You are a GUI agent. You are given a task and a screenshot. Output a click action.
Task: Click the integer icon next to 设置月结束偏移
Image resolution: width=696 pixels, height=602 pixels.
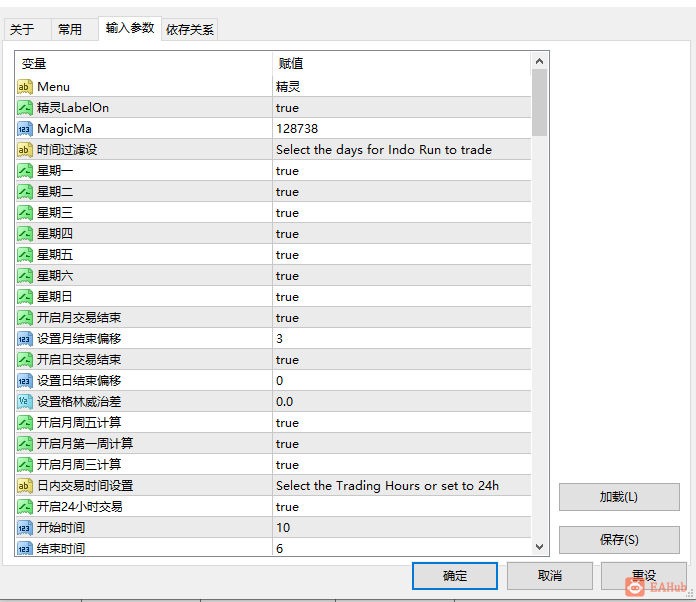click(25, 339)
